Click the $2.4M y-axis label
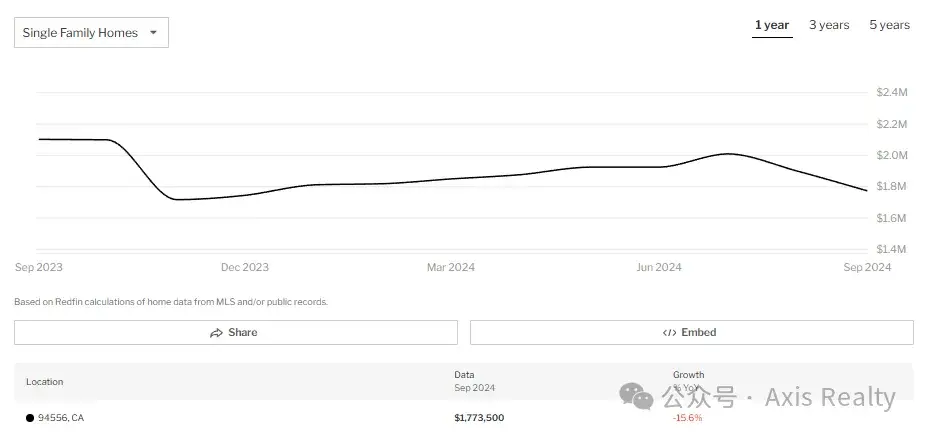Image resolution: width=925 pixels, height=434 pixels. (891, 92)
